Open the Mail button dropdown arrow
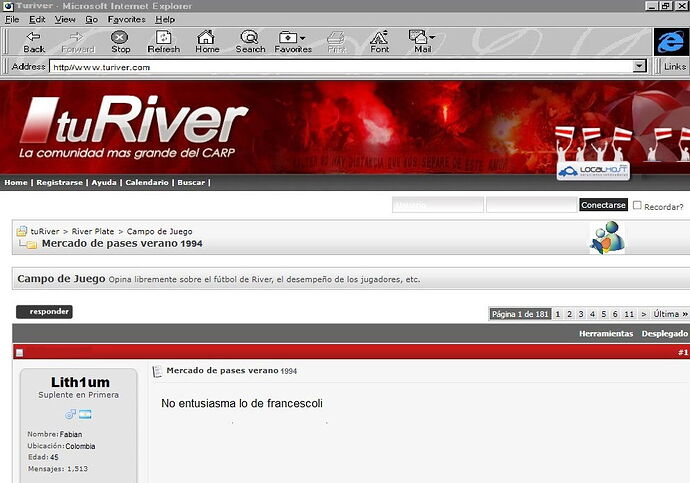690x483 pixels. click(432, 37)
